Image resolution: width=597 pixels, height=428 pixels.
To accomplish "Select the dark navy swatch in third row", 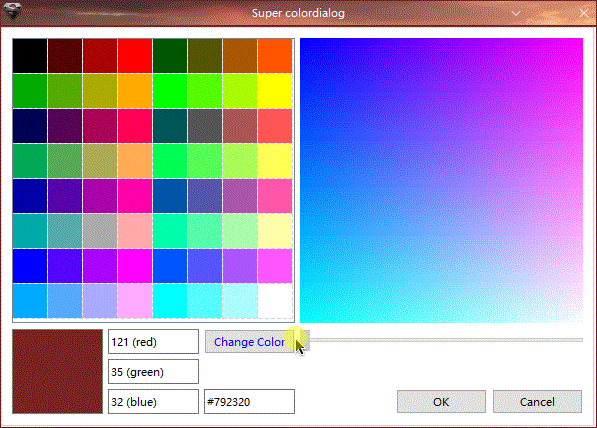I will pos(30,126).
